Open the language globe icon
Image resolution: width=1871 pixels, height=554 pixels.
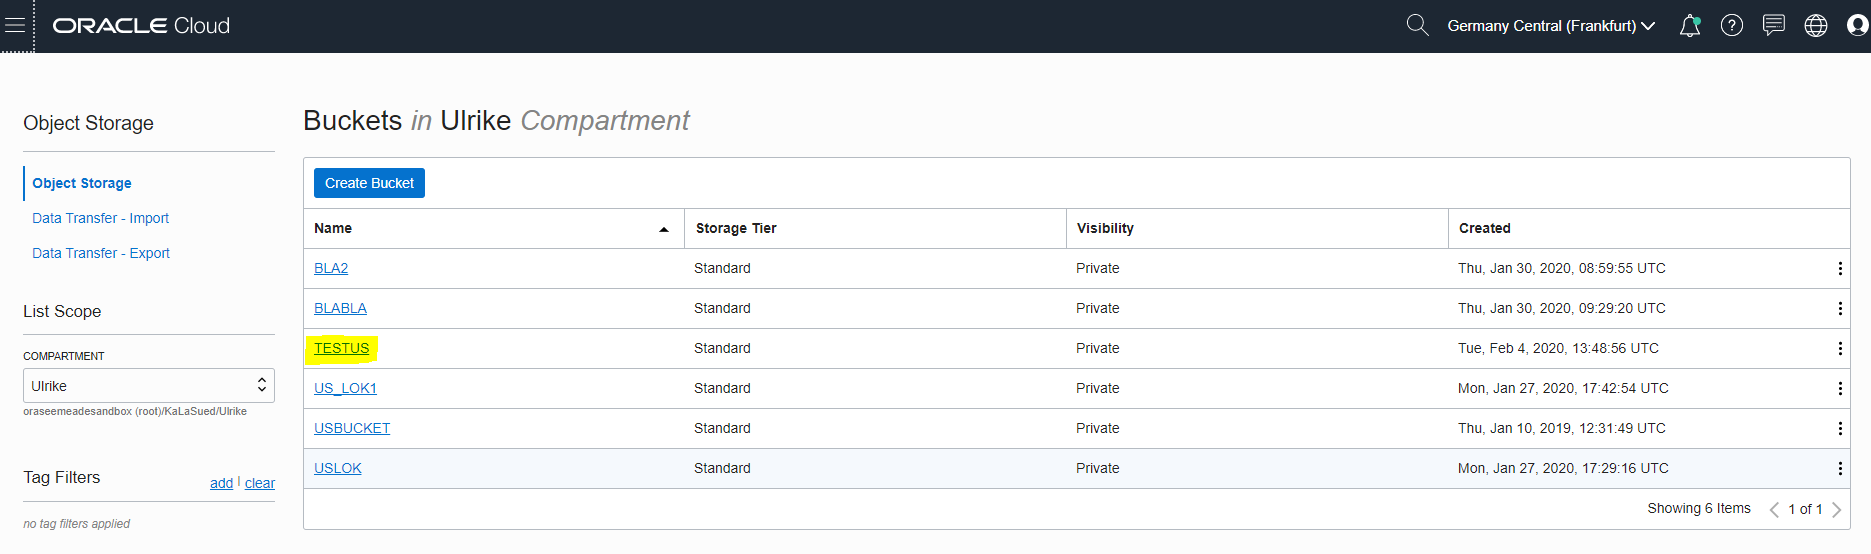point(1816,26)
